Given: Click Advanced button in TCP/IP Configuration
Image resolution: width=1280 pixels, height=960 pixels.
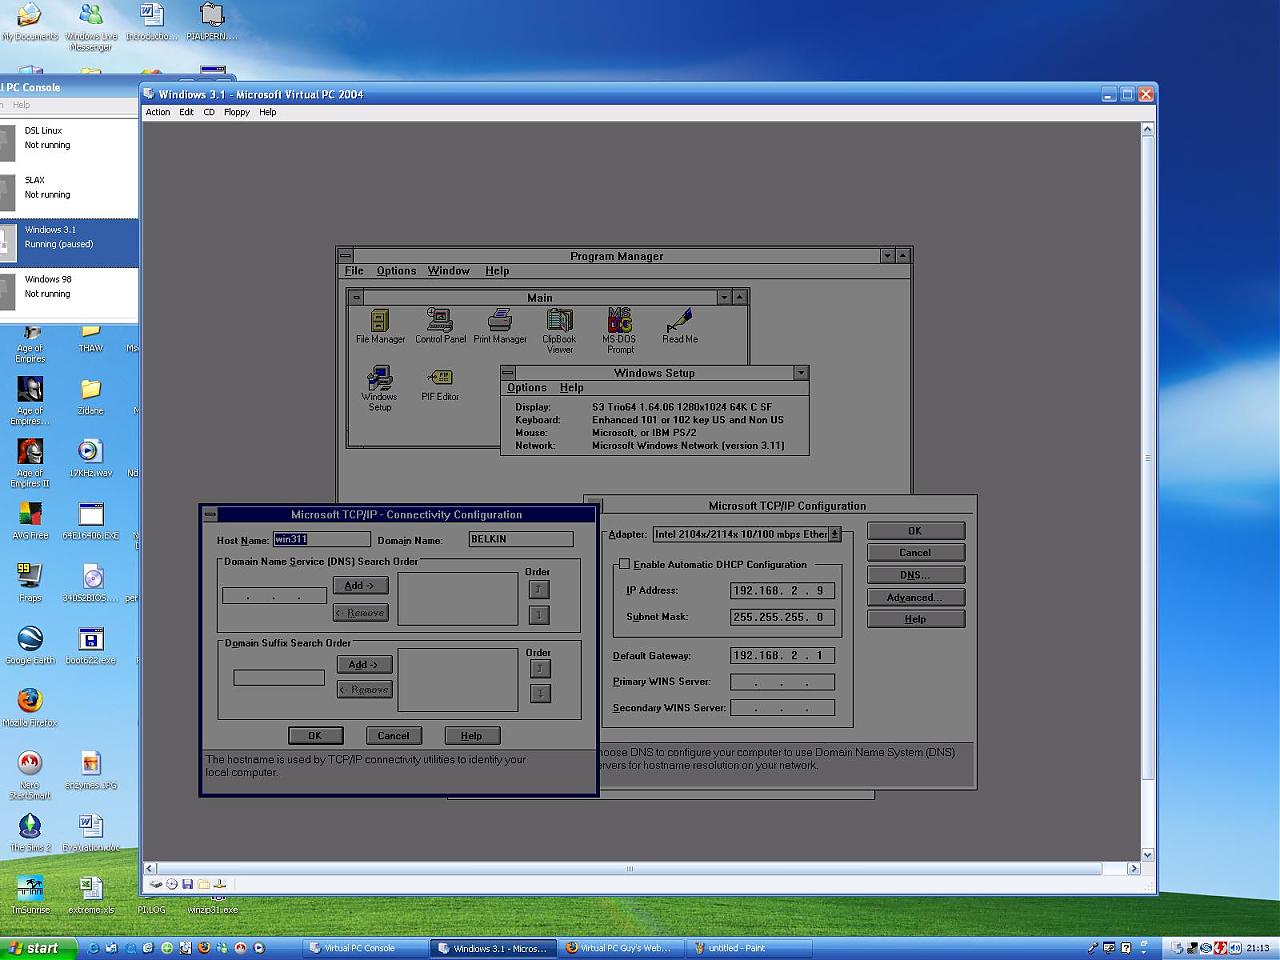Looking at the screenshot, I should tap(915, 597).
